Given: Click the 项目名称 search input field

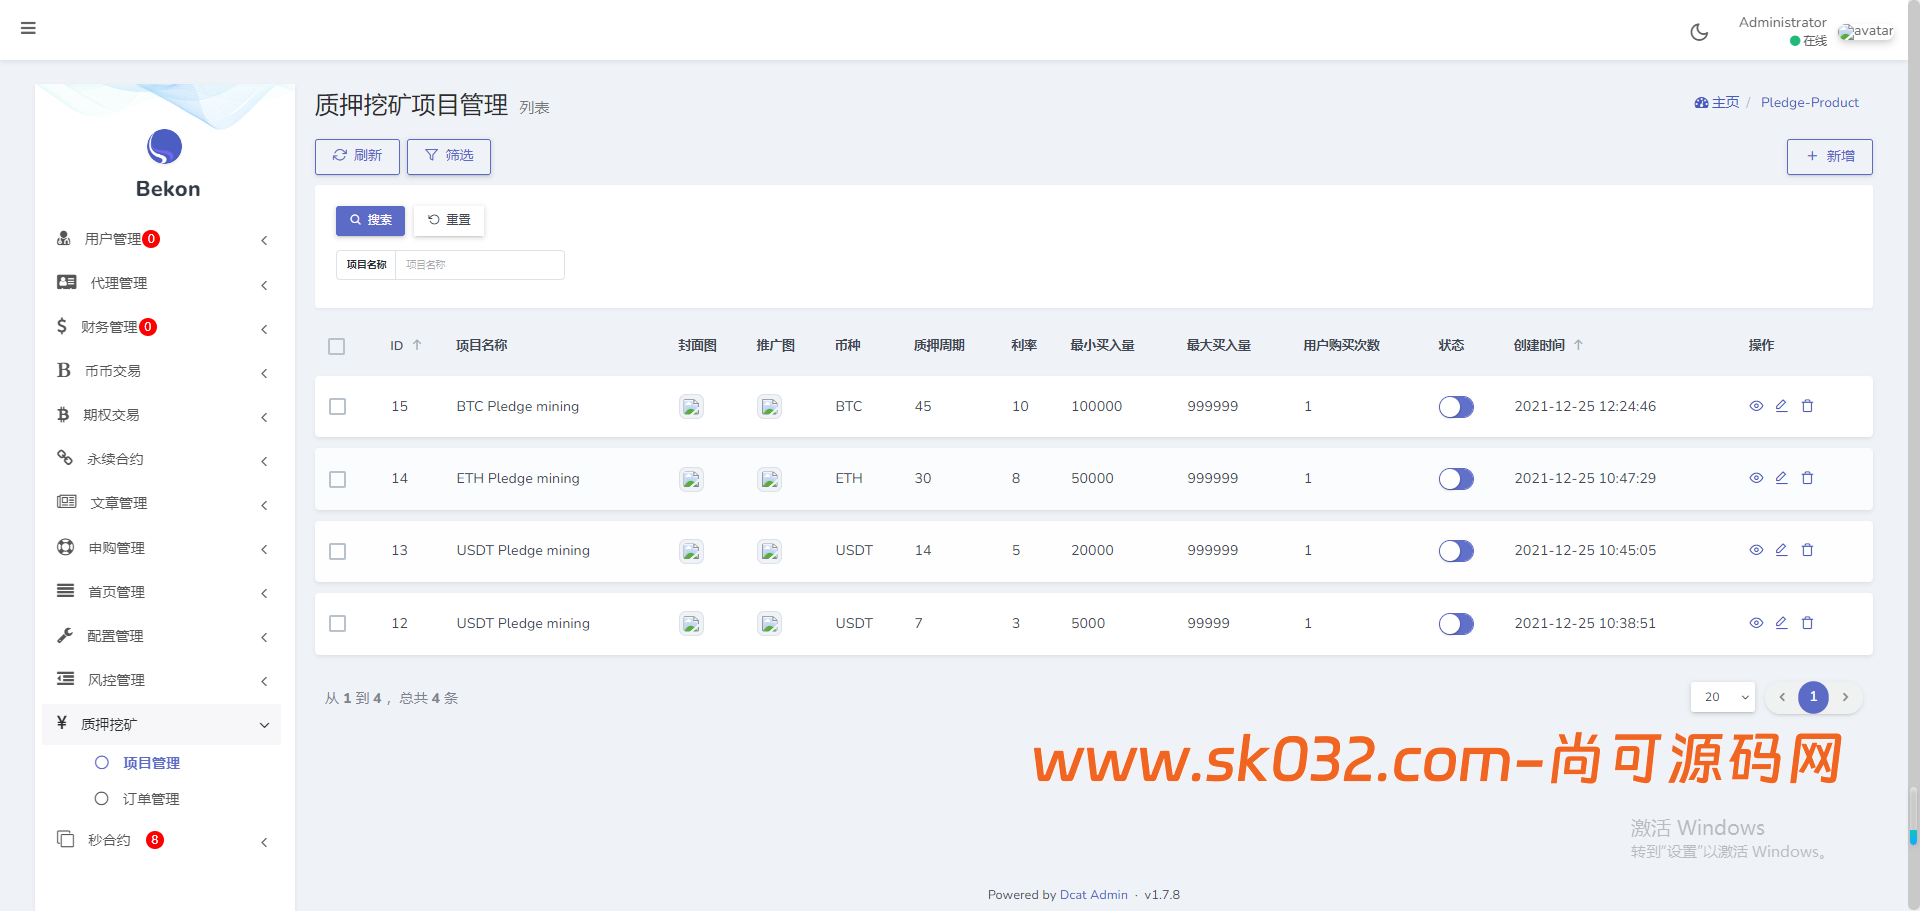Looking at the screenshot, I should 479,265.
